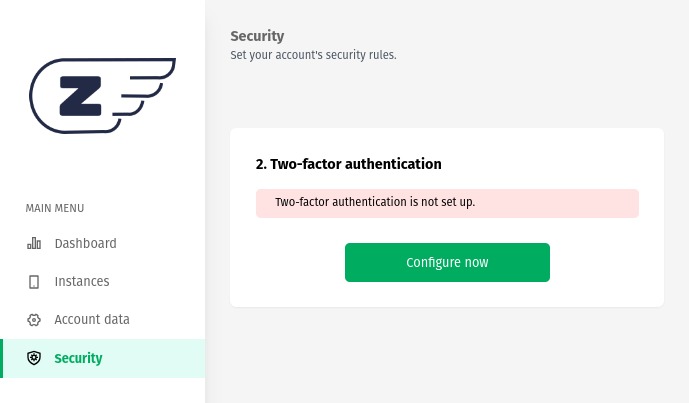Click the Instances device icon

tap(34, 282)
